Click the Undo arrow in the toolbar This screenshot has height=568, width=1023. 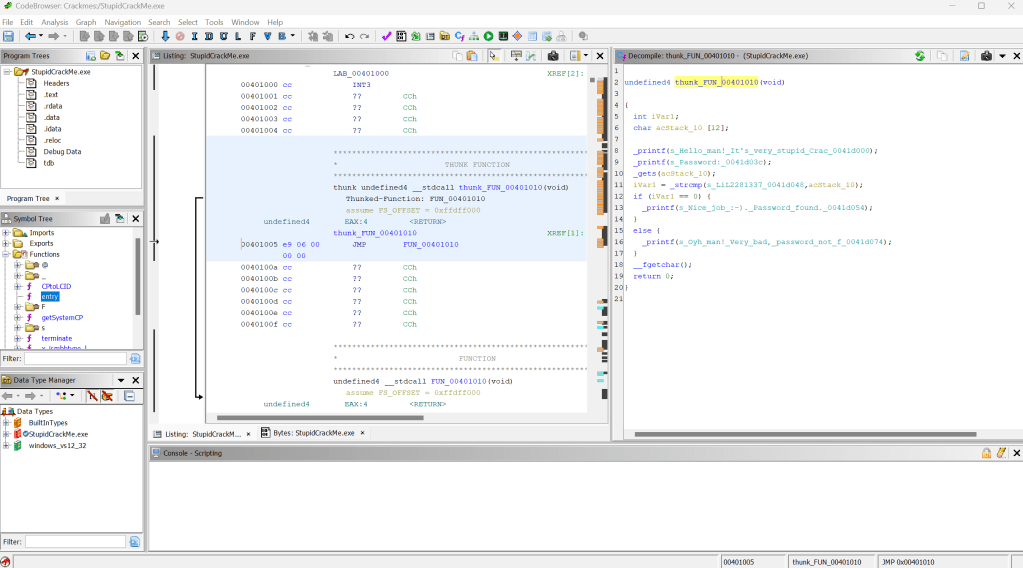[349, 36]
